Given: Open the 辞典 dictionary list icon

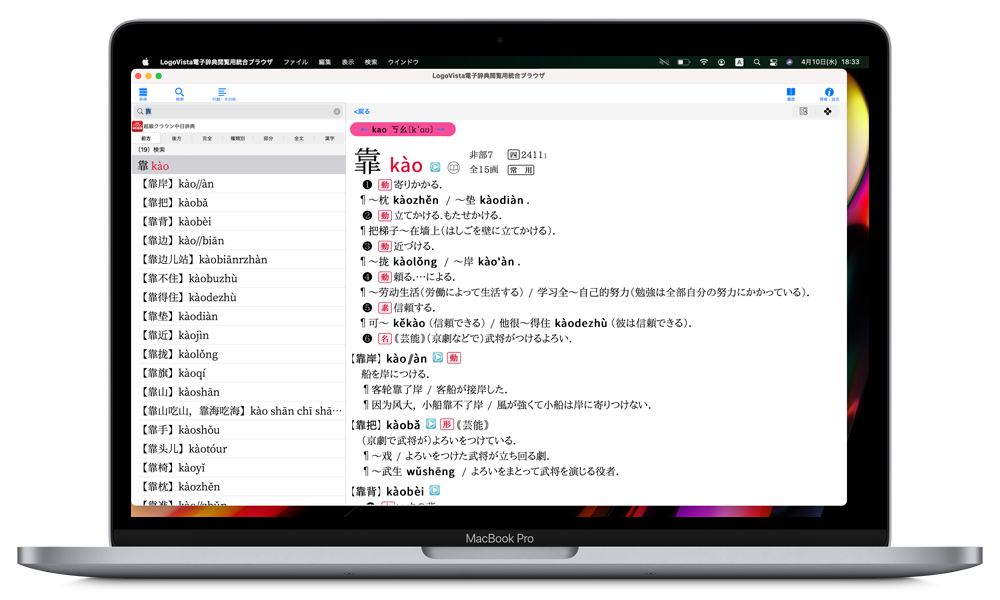Looking at the screenshot, I should [x=143, y=93].
